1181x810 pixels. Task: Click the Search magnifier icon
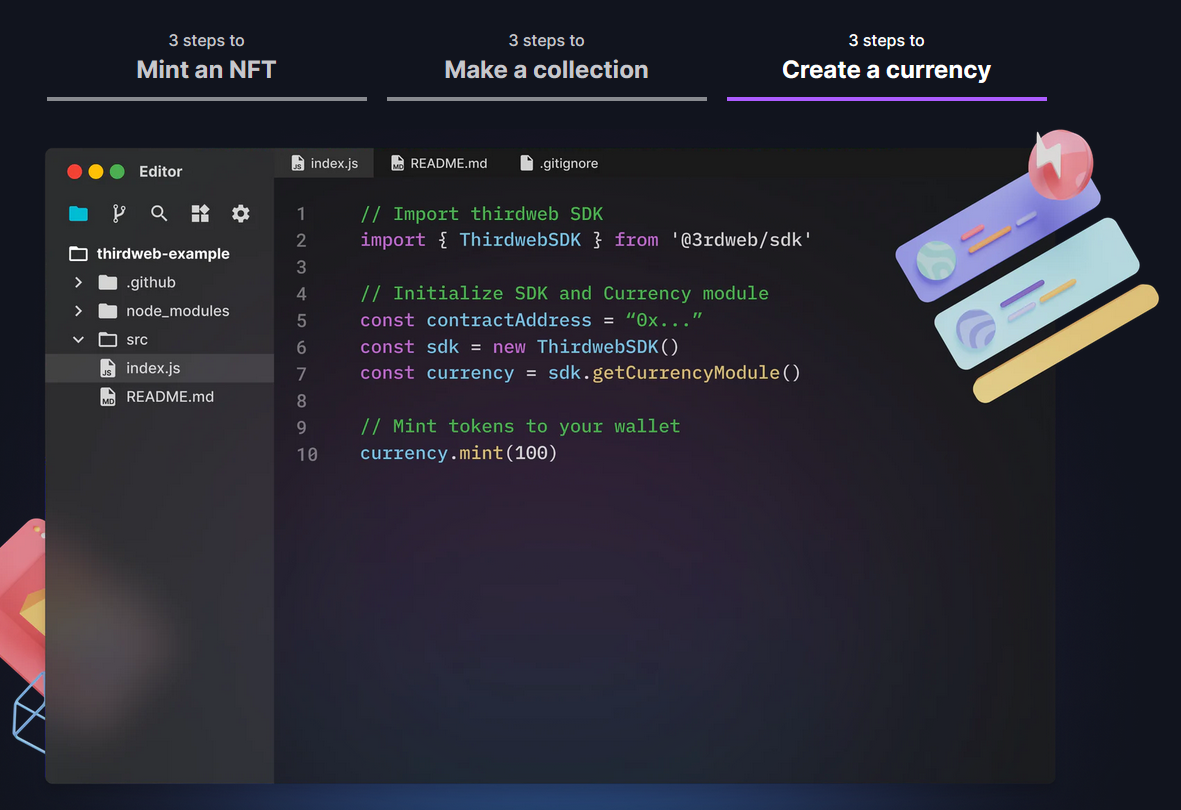[159, 213]
